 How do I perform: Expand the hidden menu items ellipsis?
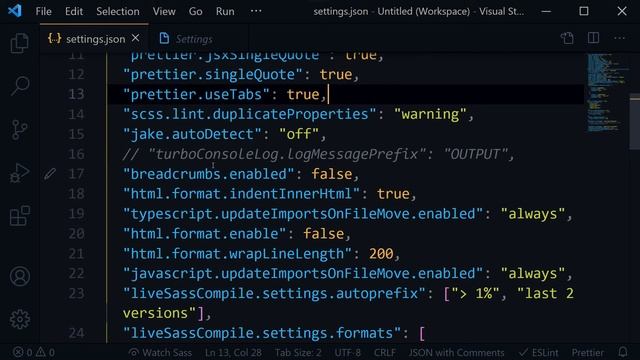pos(256,11)
